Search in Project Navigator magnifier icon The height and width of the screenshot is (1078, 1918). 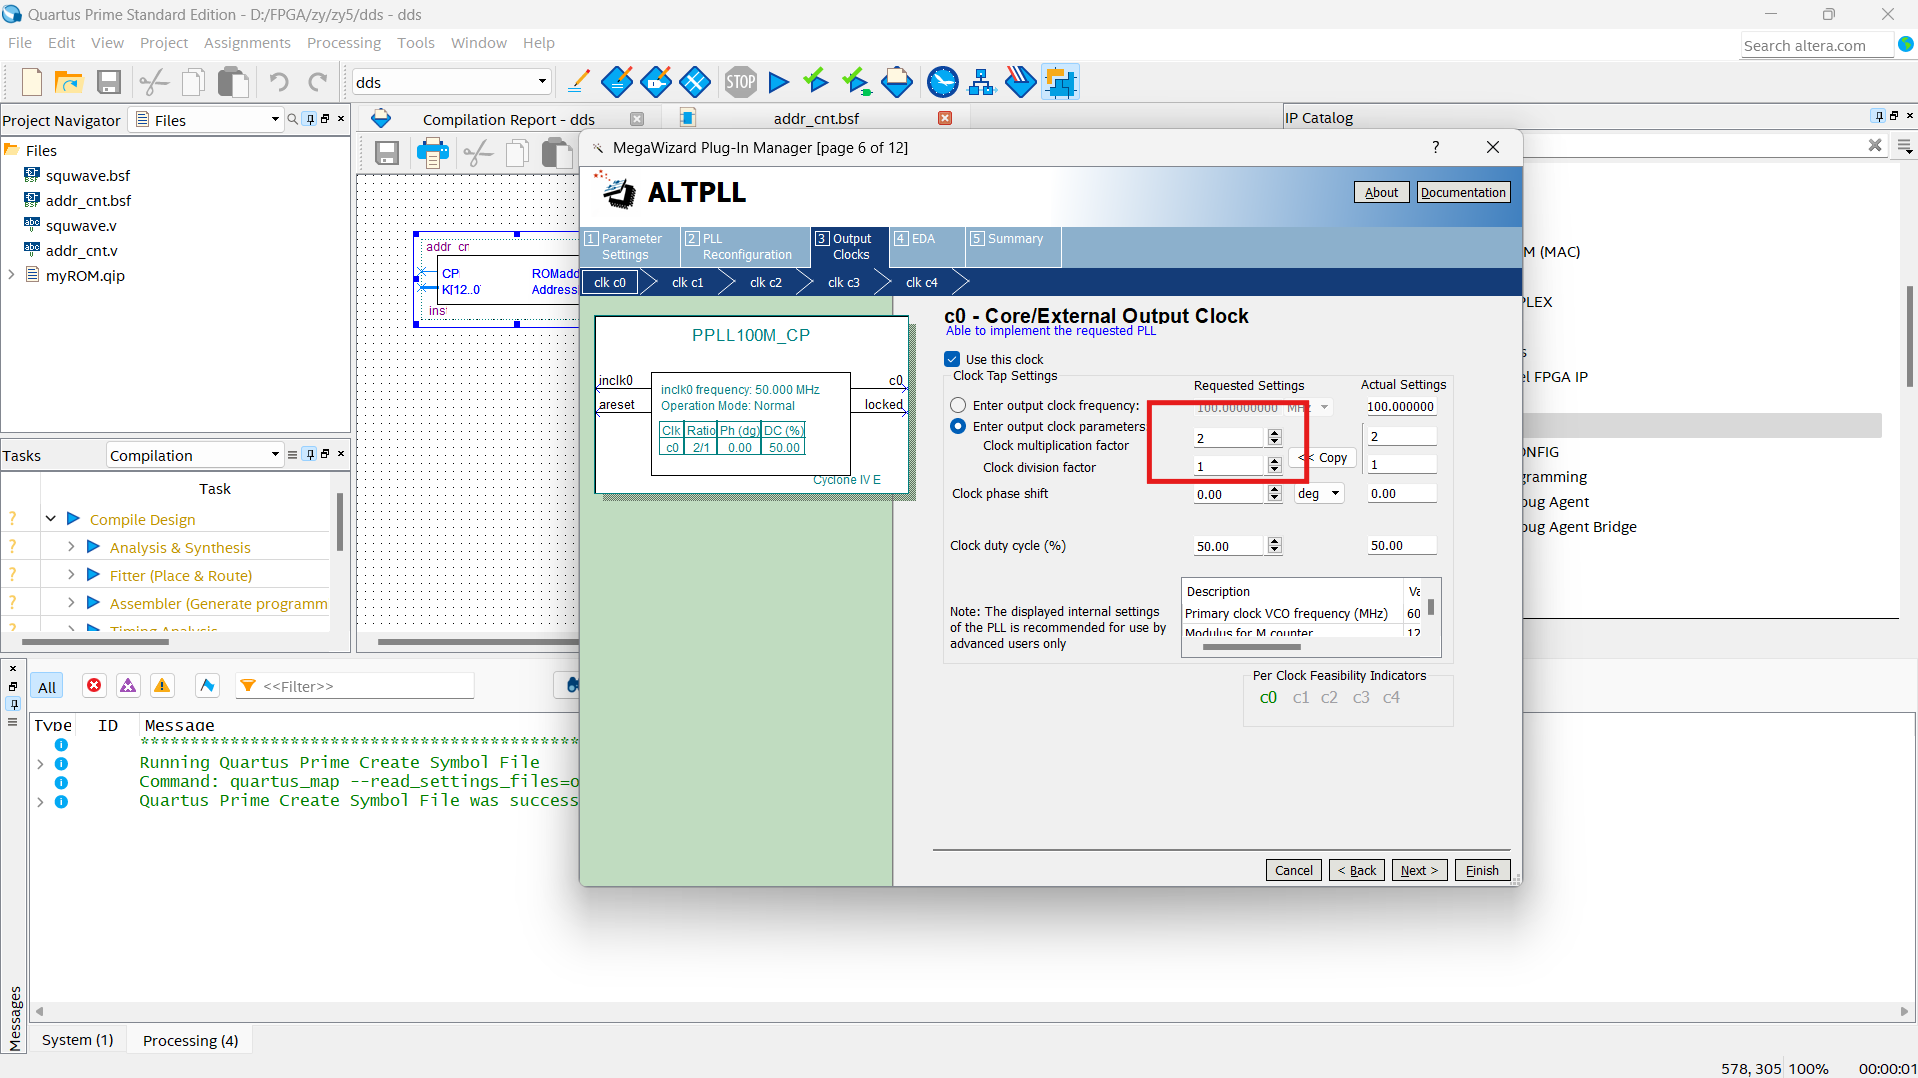click(292, 119)
